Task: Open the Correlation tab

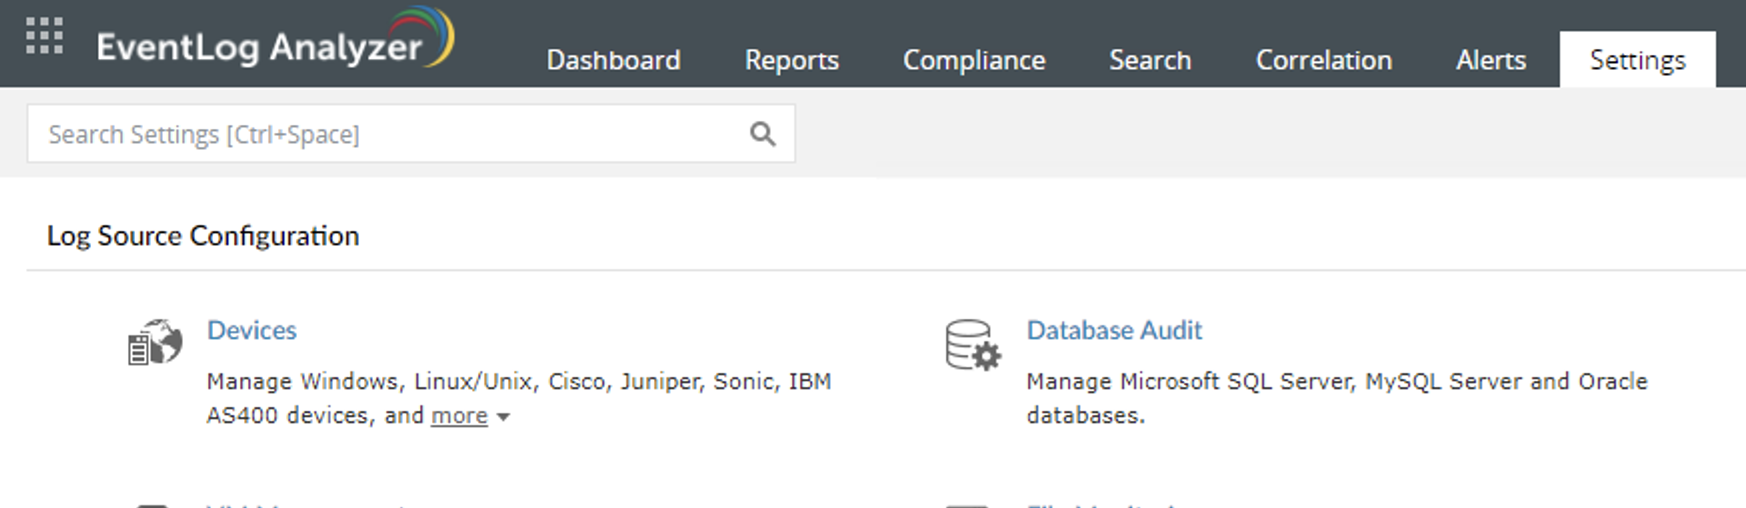Action: (x=1323, y=60)
